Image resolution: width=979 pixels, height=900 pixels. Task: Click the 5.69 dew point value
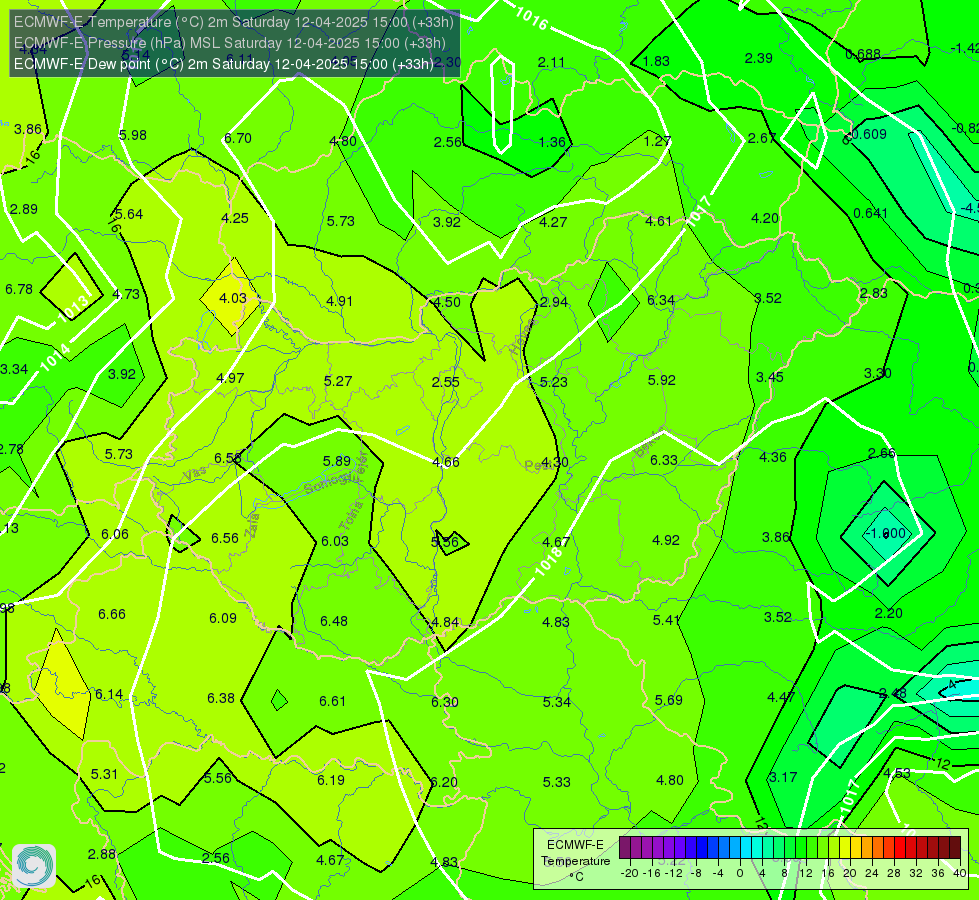pyautogui.click(x=669, y=700)
